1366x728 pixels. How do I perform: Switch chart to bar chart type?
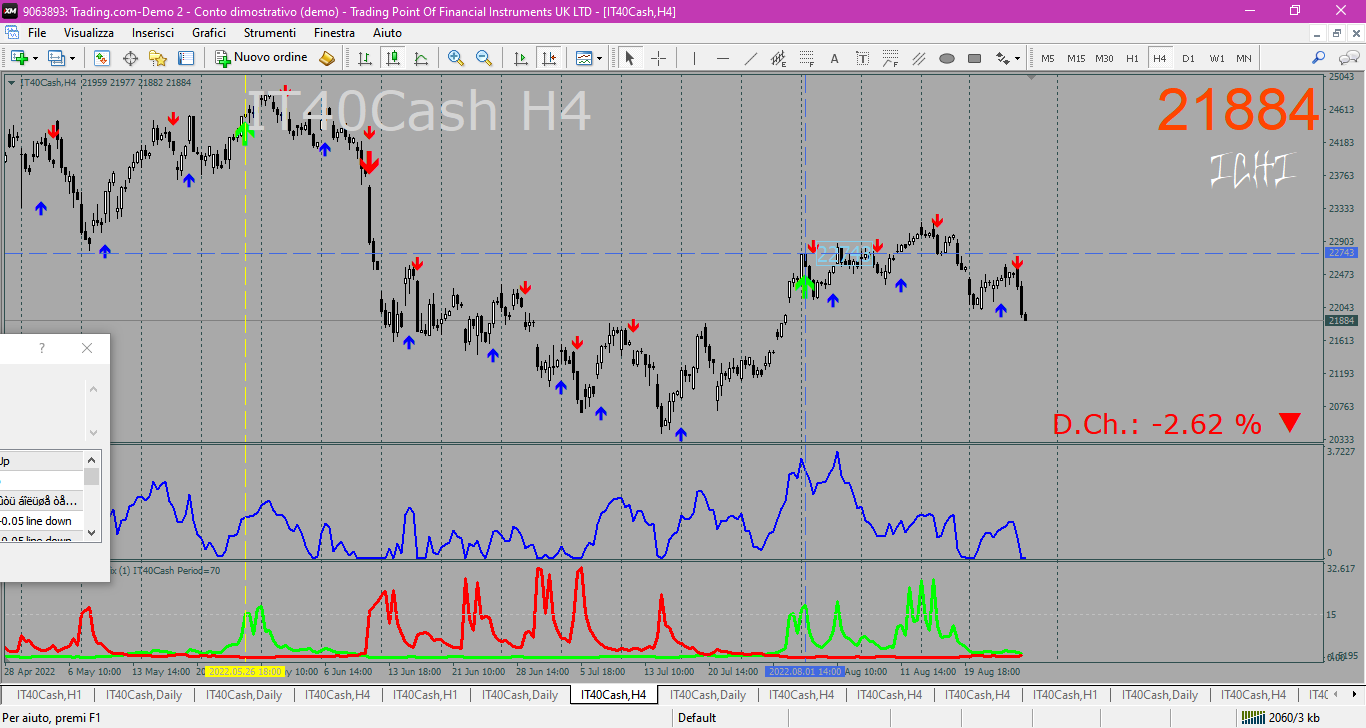tap(365, 58)
